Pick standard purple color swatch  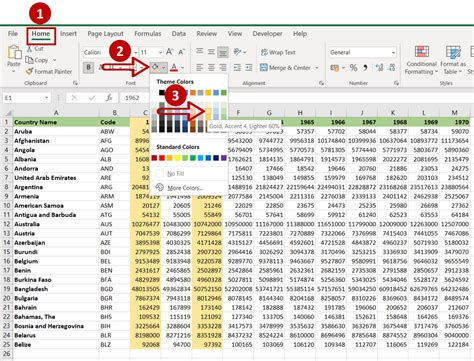tap(224, 158)
